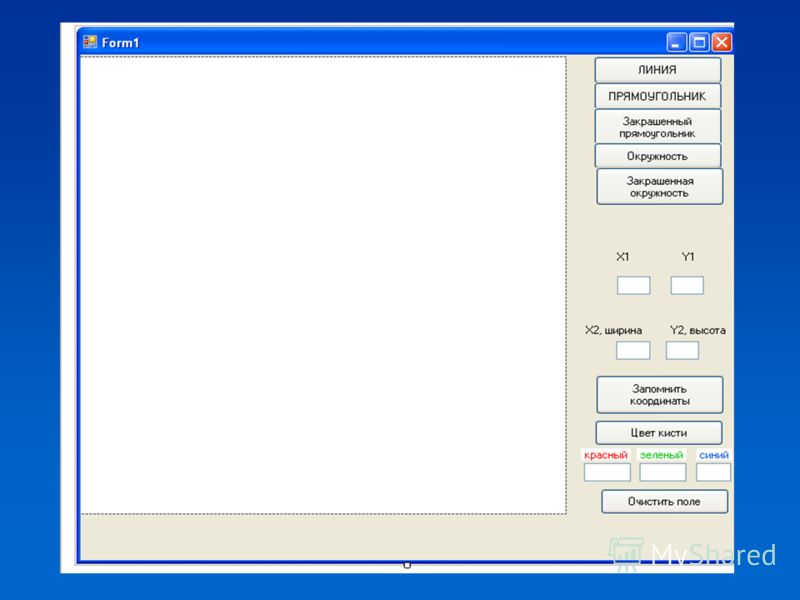This screenshot has width=800, height=600.
Task: Choose Закрашенный прямоугольник button
Action: pos(658,127)
